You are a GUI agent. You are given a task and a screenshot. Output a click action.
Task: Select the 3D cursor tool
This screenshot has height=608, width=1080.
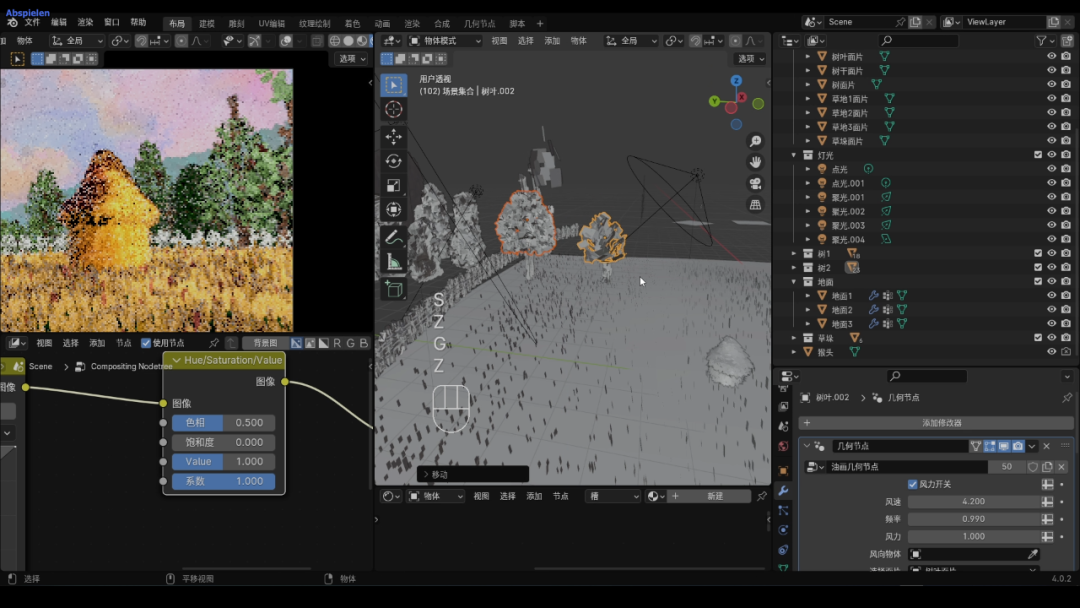pos(394,109)
